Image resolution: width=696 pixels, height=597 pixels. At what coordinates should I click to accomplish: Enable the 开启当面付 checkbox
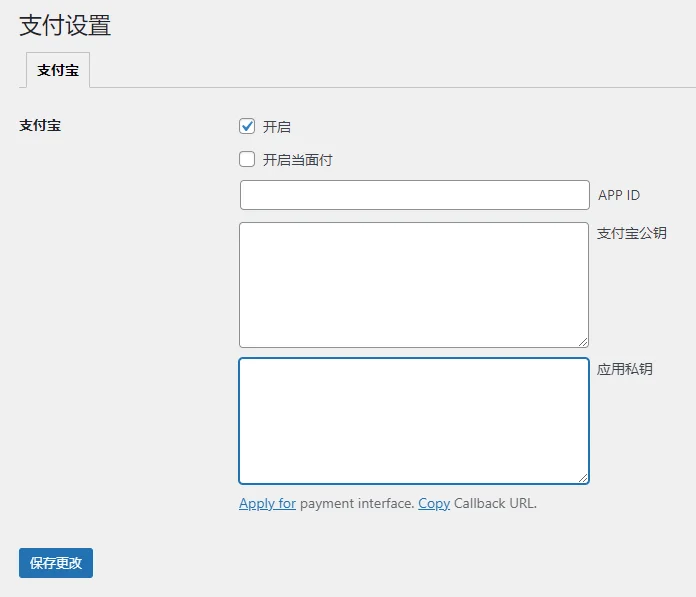247,159
